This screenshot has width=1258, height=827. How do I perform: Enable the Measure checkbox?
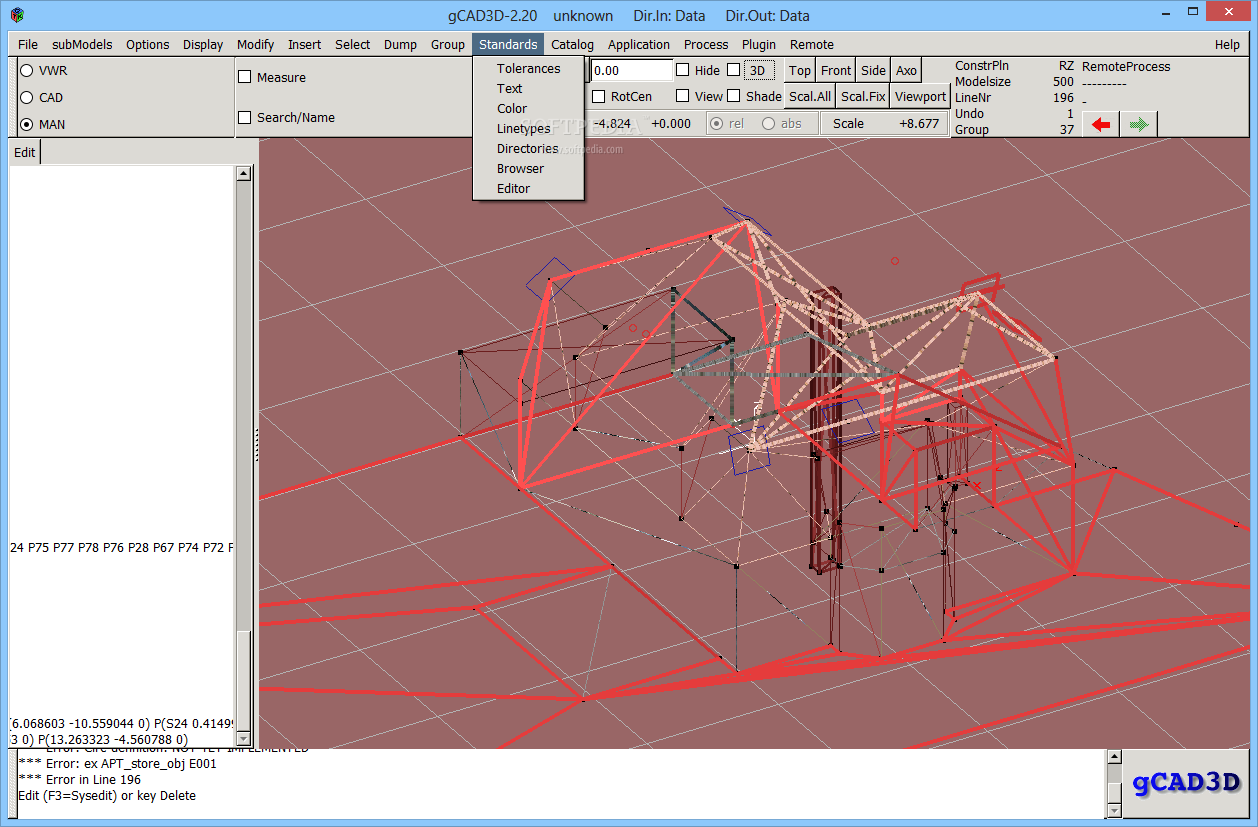pos(245,77)
